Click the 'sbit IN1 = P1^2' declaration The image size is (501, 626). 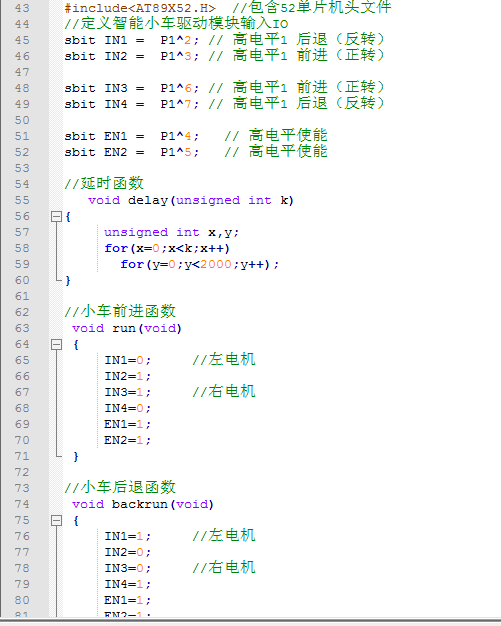coord(131,40)
